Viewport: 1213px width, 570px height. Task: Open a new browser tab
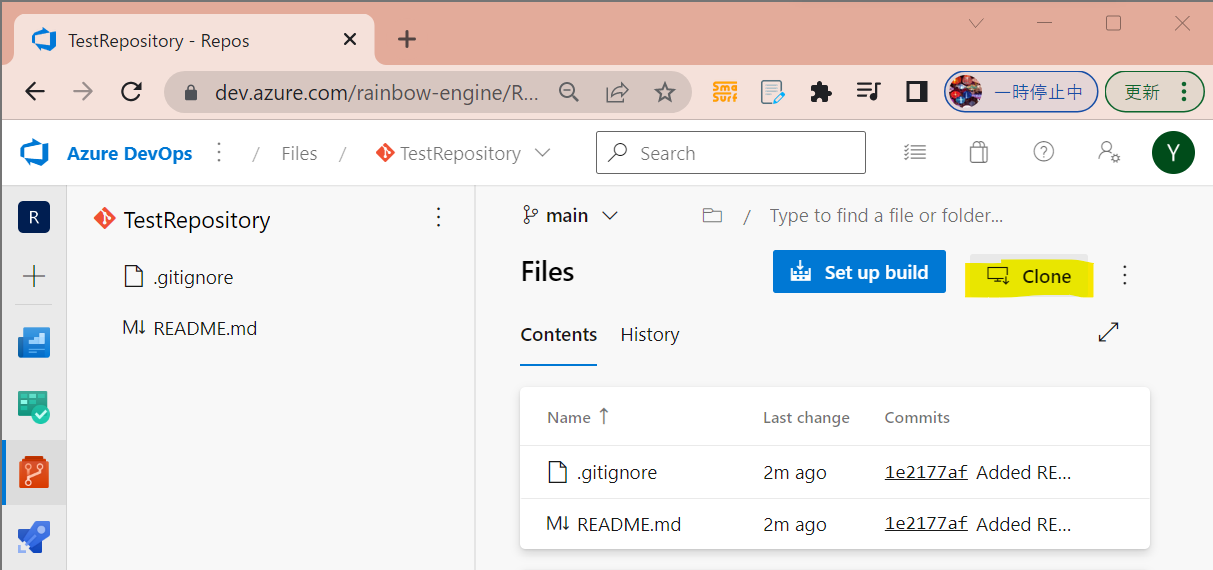(406, 39)
